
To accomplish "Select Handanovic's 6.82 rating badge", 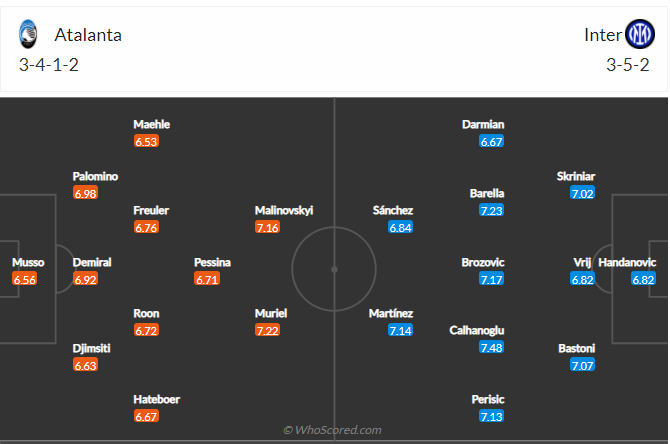I will [x=643, y=279].
